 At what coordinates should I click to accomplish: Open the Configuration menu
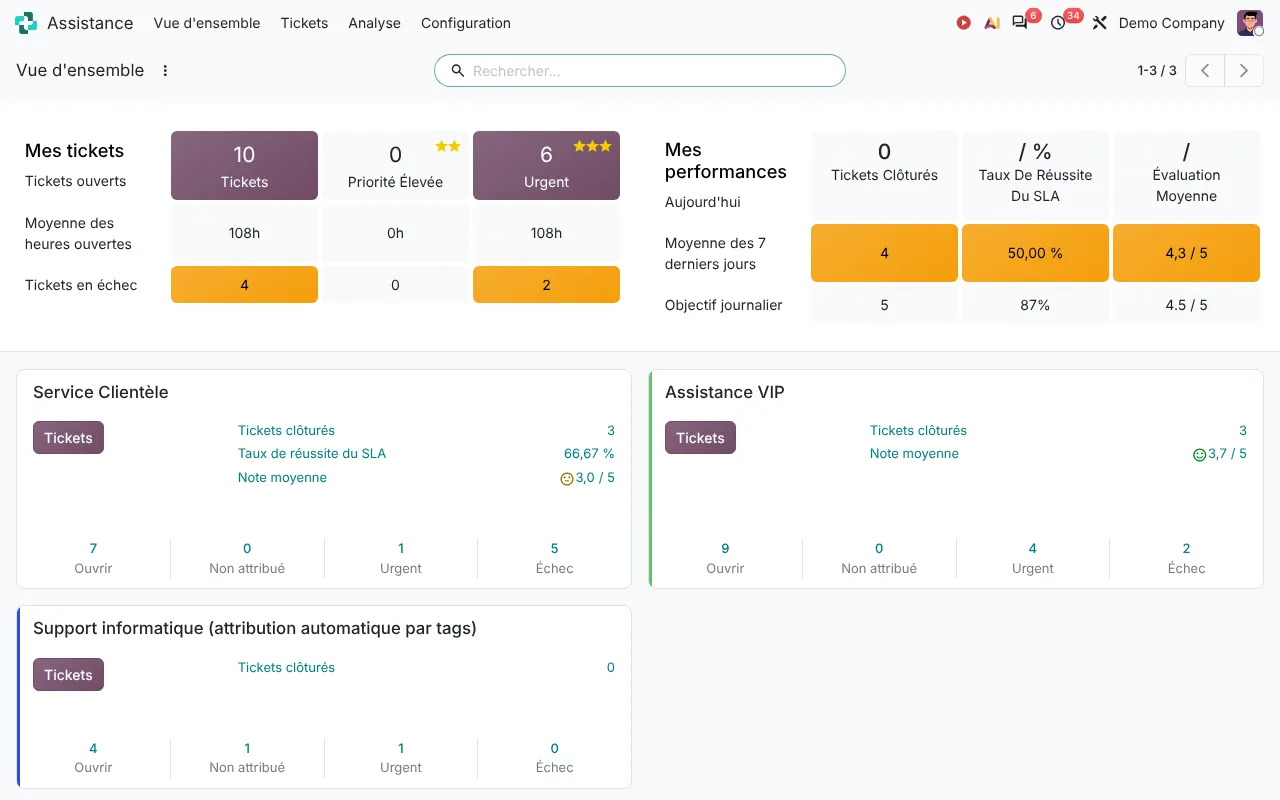tap(466, 23)
